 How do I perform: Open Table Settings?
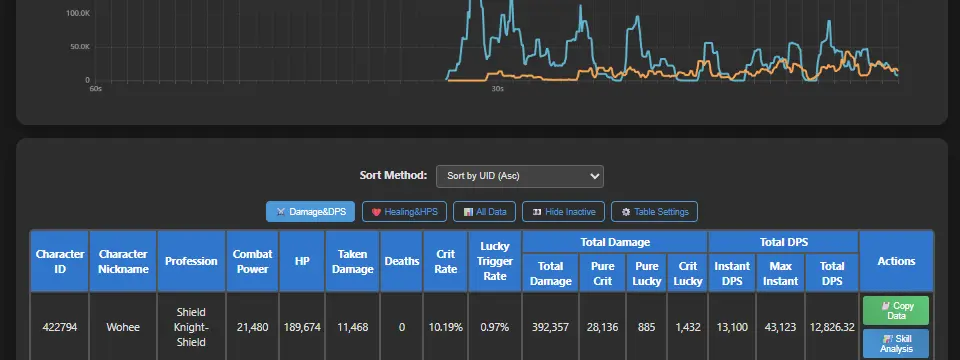pyautogui.click(x=654, y=212)
